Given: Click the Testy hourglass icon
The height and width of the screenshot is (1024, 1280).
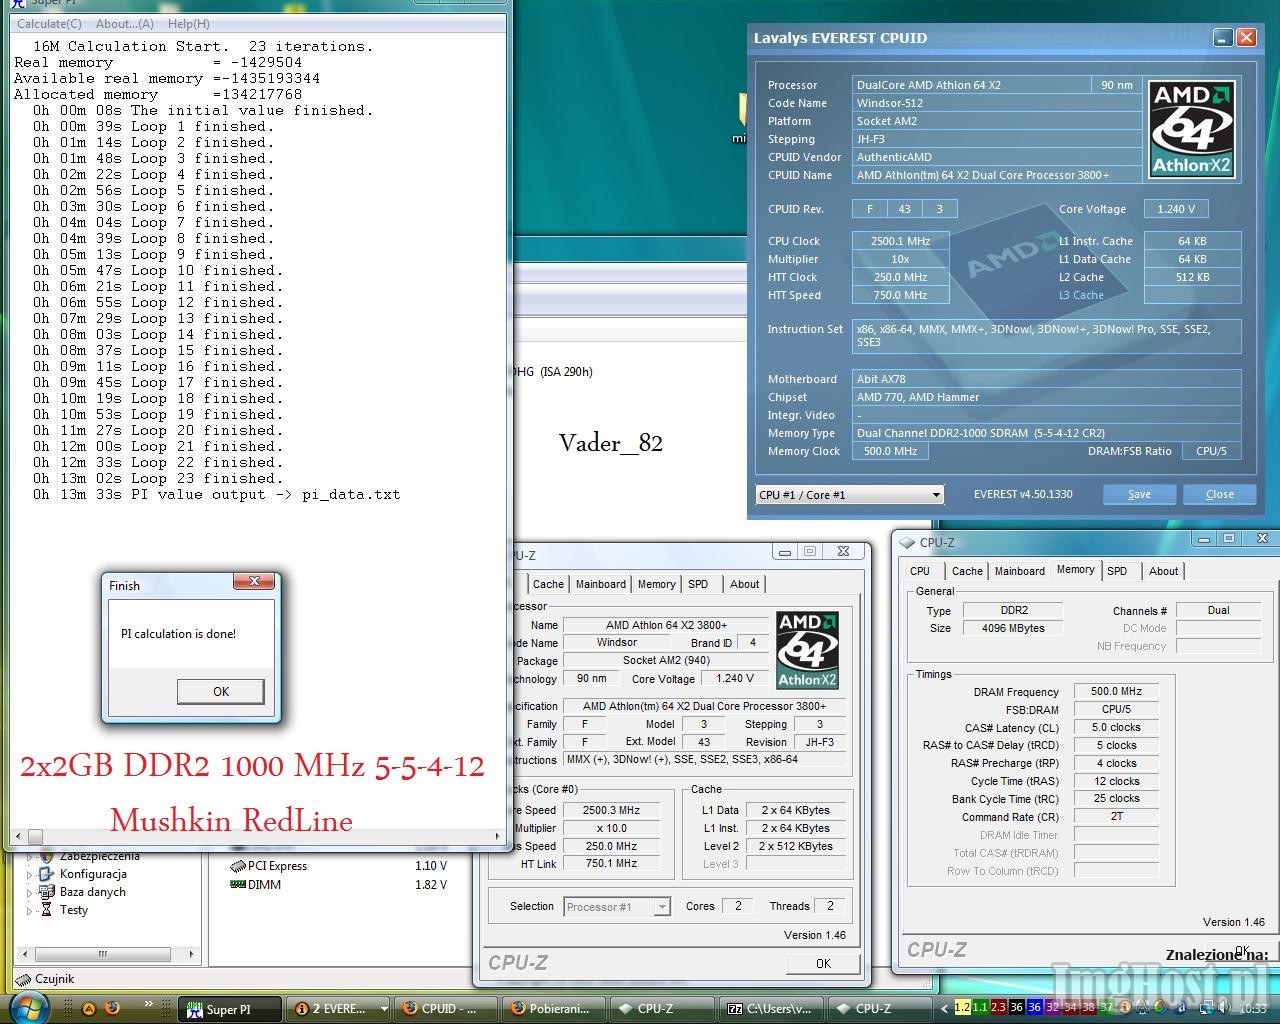Looking at the screenshot, I should 46,910.
